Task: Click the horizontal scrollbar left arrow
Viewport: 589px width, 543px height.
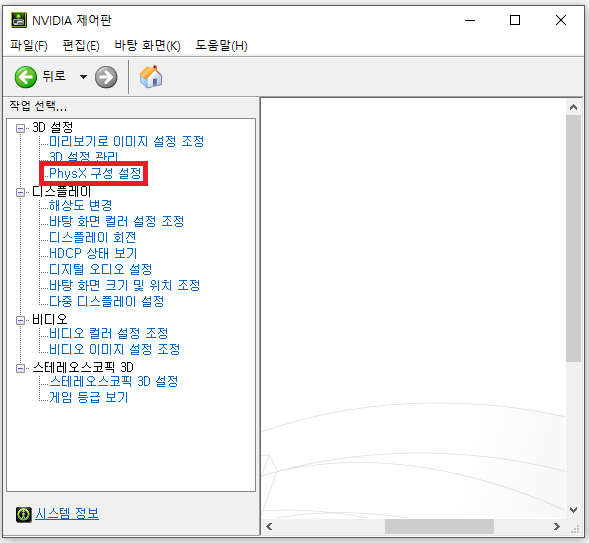Action: point(269,526)
